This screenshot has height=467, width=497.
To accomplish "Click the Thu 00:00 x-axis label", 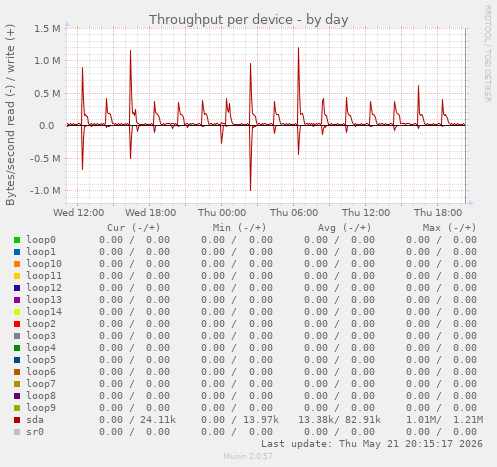I will [x=222, y=213].
